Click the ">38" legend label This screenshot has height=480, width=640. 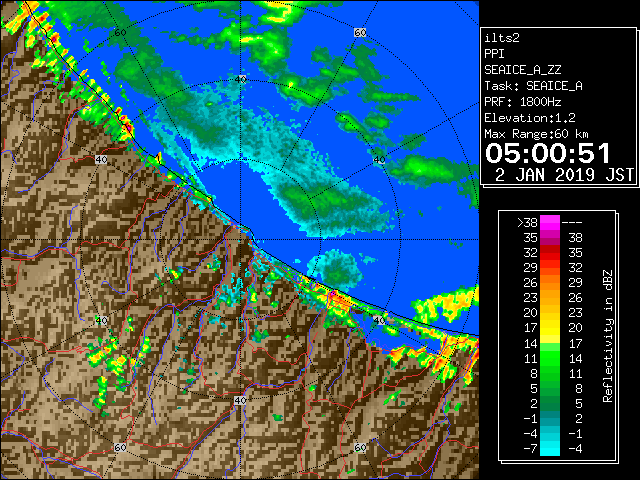pyautogui.click(x=527, y=222)
